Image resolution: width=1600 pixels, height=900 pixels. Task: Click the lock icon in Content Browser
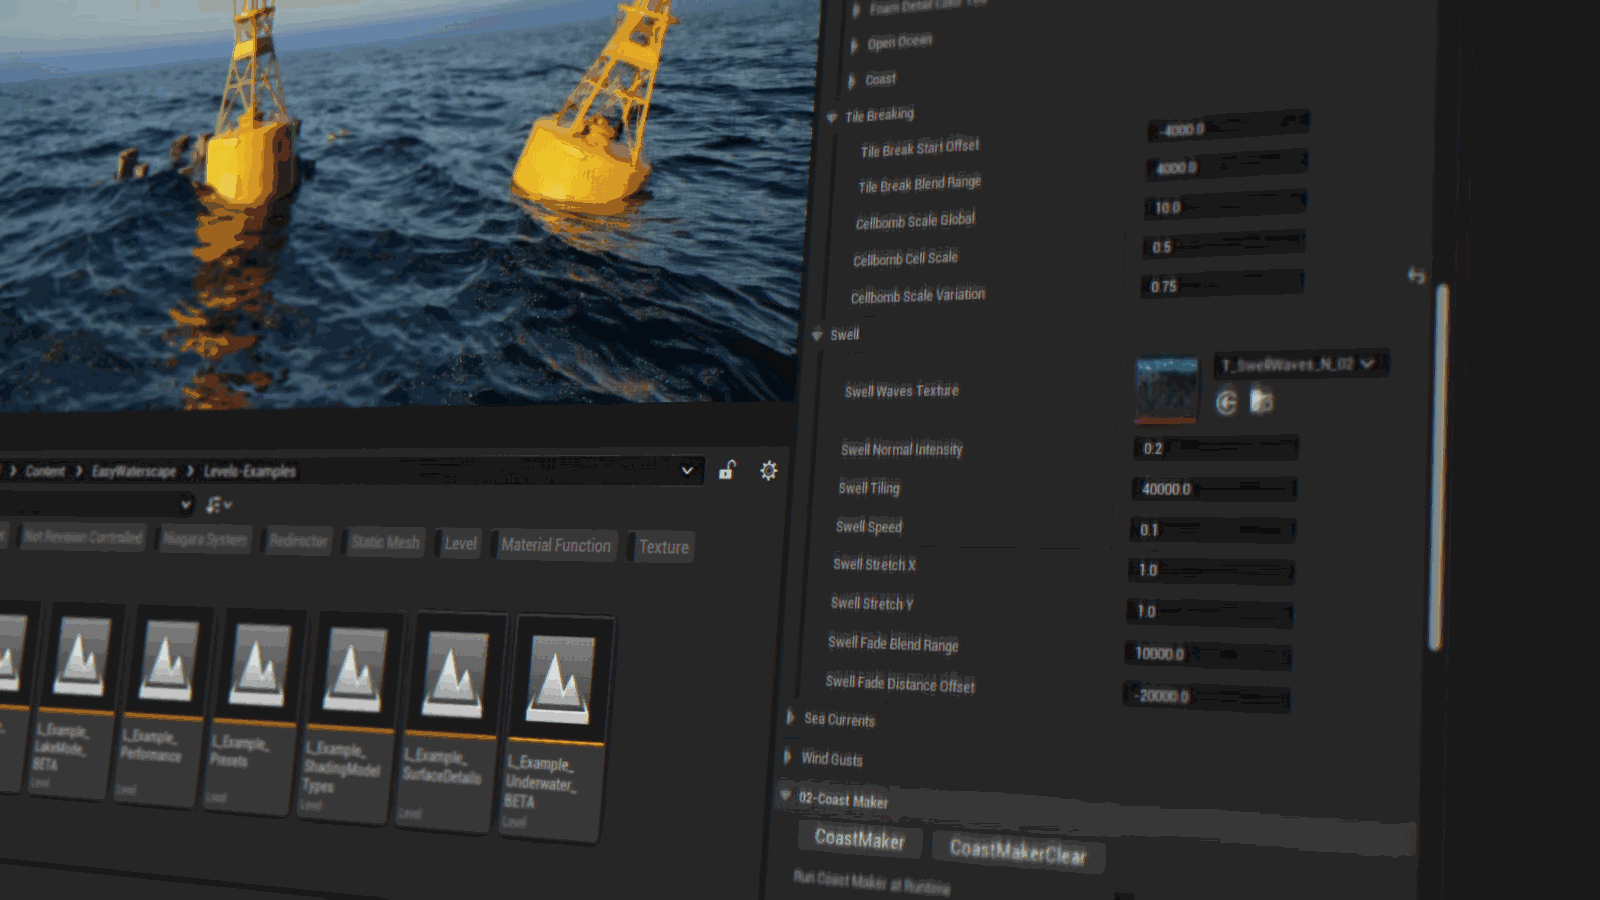[x=727, y=470]
